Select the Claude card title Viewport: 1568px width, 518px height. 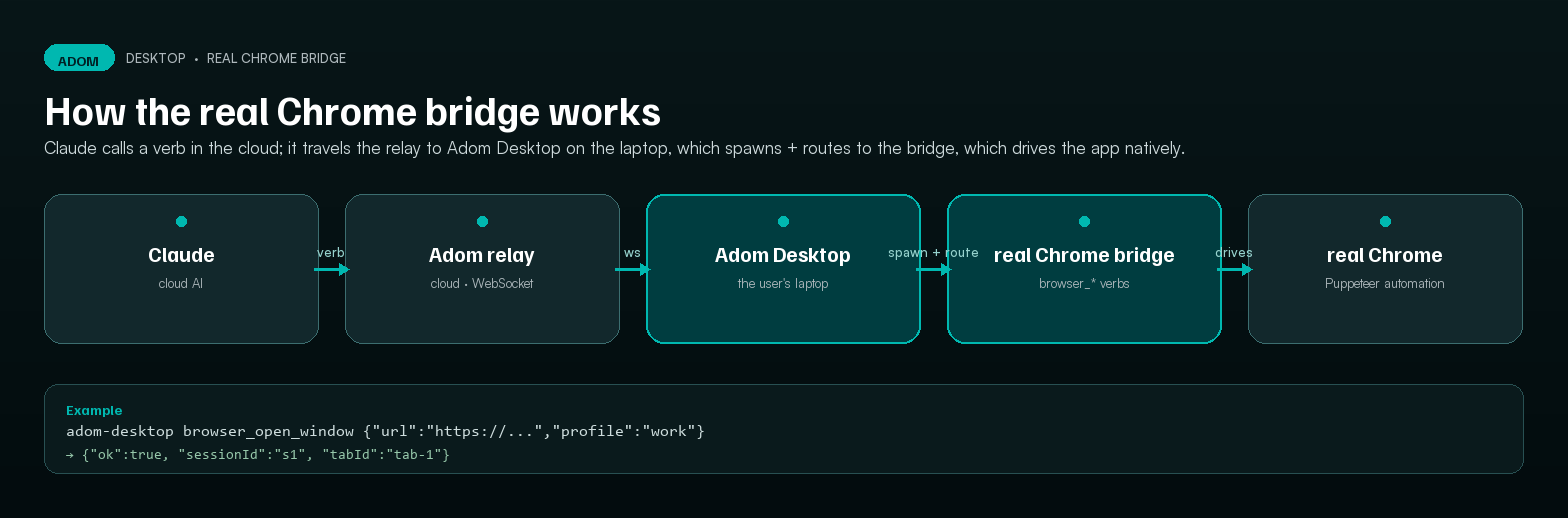[x=181, y=256]
